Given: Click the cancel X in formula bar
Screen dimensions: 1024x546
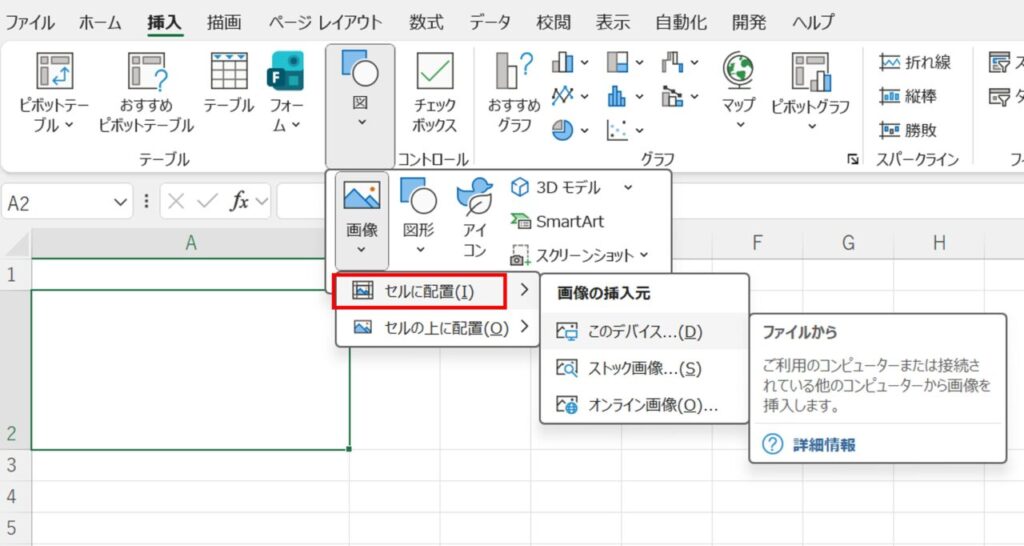Looking at the screenshot, I should 176,202.
